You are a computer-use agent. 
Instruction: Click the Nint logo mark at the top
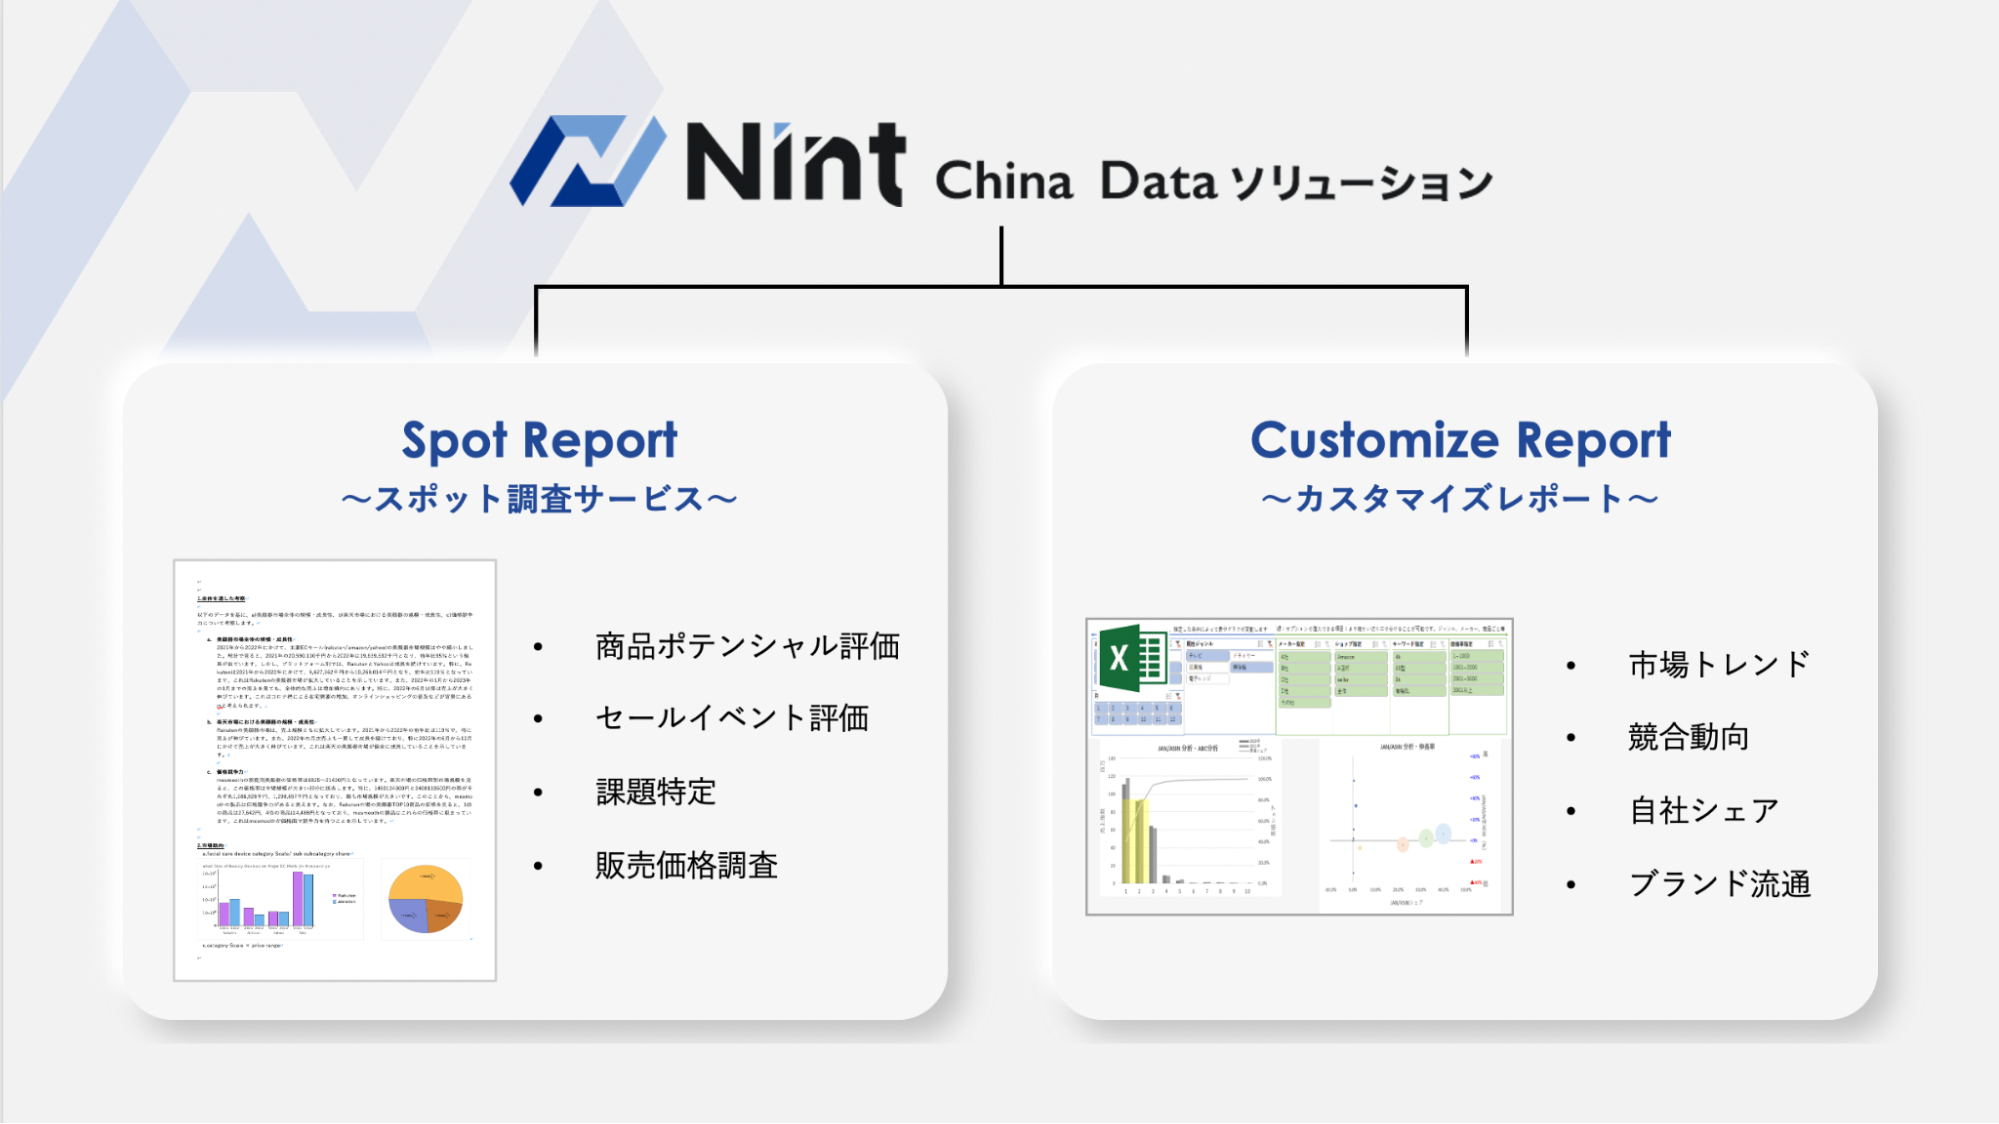pos(588,160)
